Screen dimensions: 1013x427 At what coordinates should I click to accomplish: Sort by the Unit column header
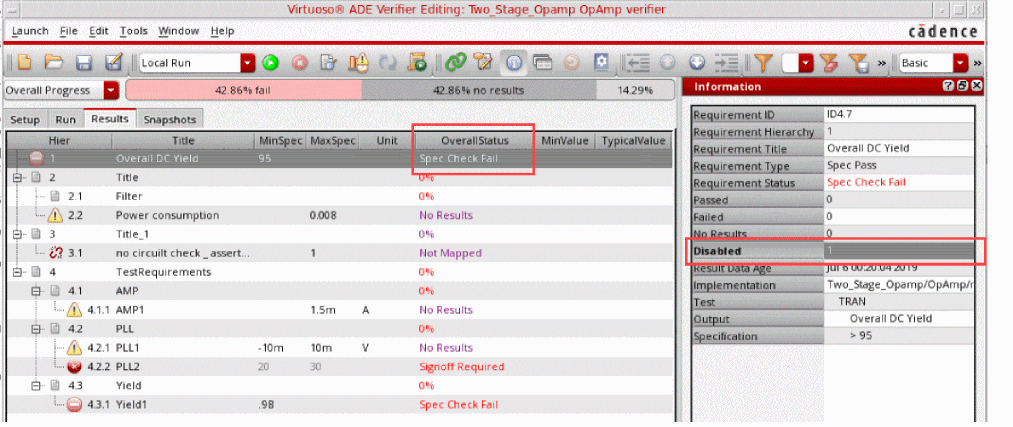click(x=387, y=140)
